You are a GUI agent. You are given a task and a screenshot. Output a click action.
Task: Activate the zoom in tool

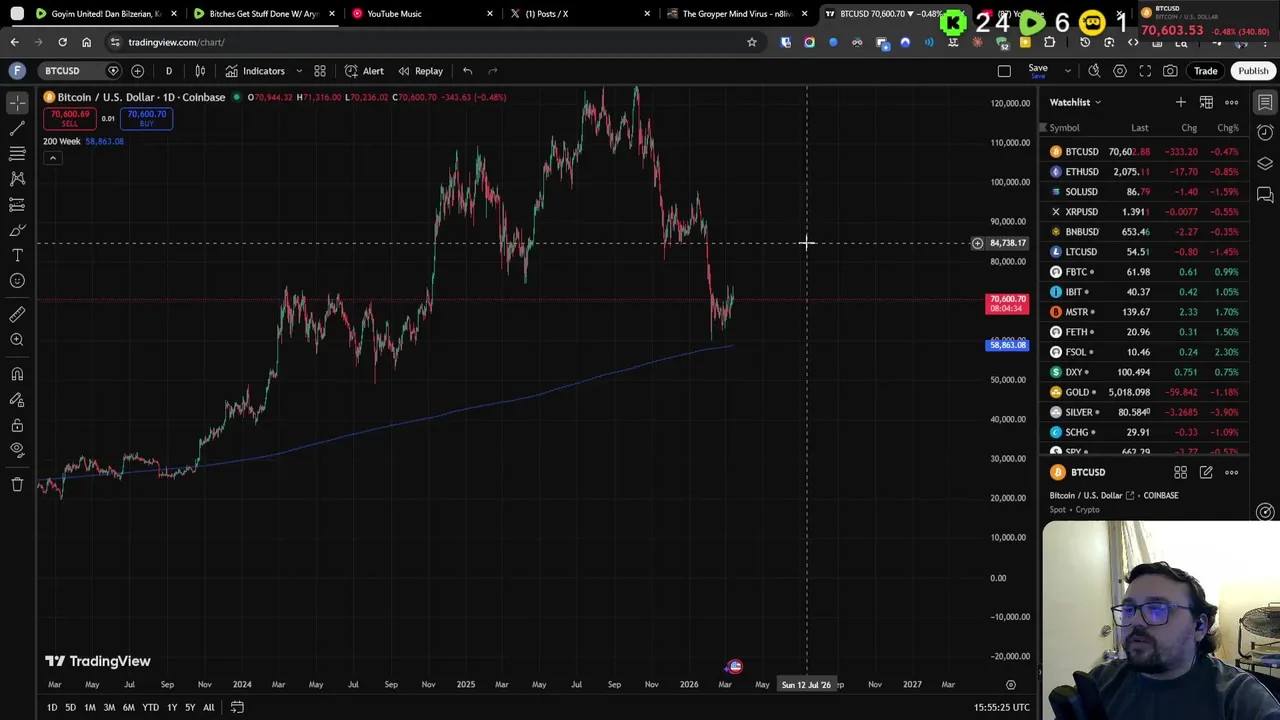tap(17, 340)
